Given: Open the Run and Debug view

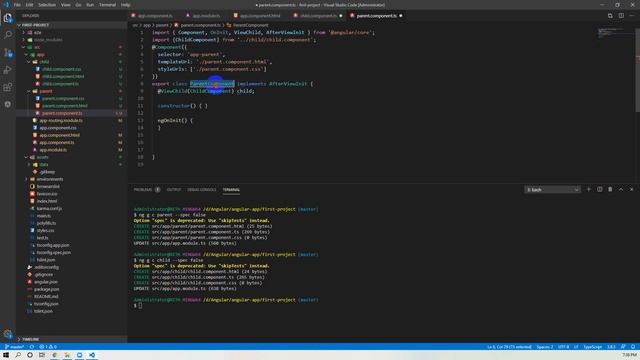Looking at the screenshot, I should click(x=8, y=70).
